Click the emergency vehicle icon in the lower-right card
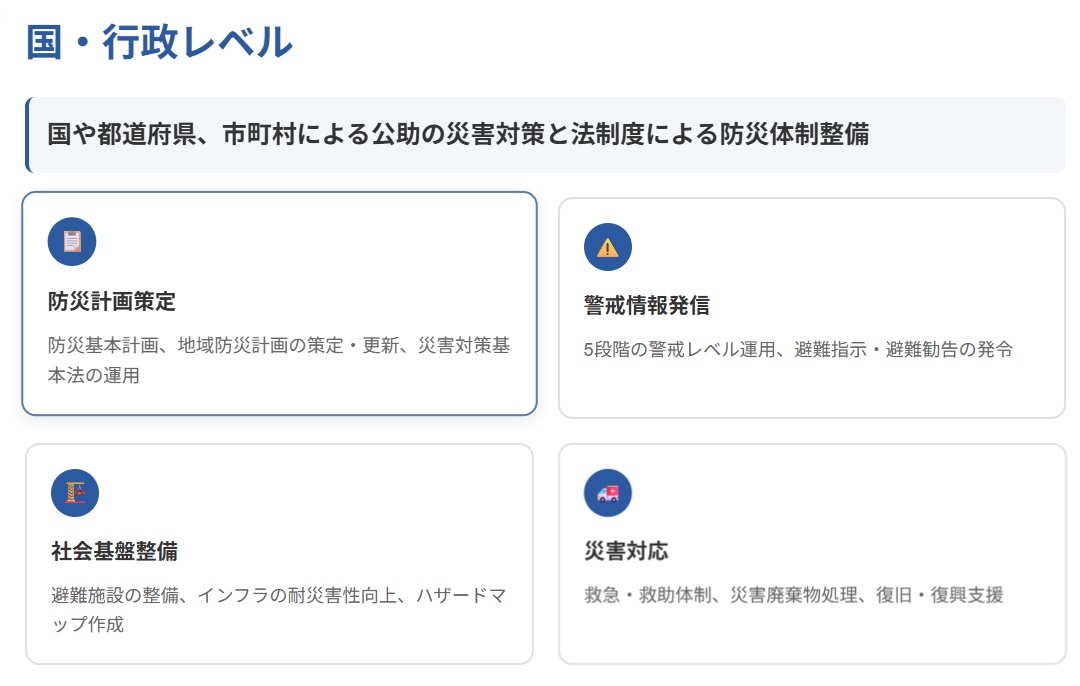The height and width of the screenshot is (686, 1080). pyautogui.click(x=609, y=493)
